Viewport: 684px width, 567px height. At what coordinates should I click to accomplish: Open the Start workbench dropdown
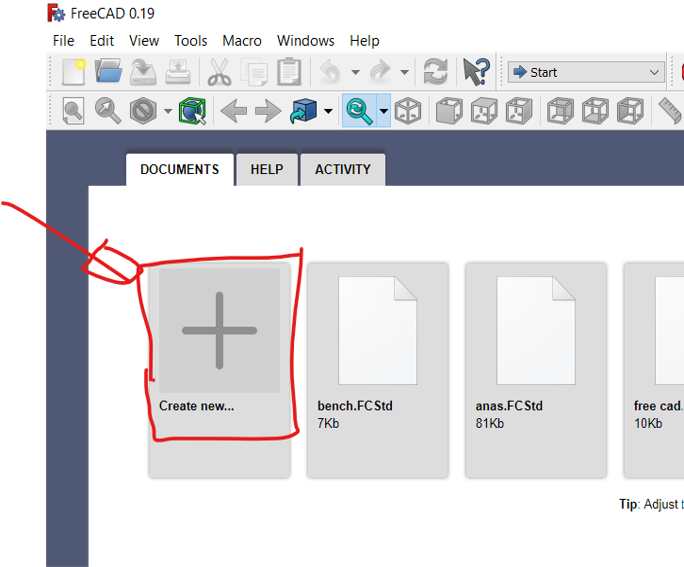pos(586,72)
